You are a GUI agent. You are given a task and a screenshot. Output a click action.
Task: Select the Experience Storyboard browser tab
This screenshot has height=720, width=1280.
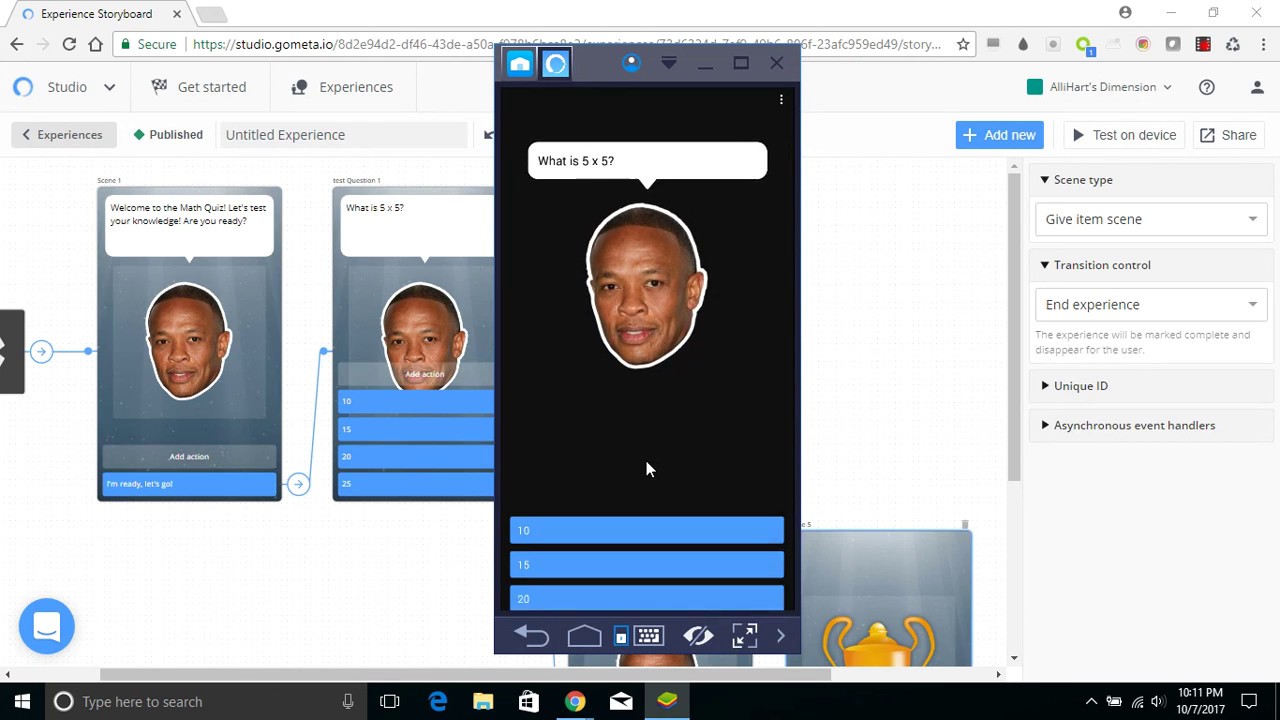95,14
